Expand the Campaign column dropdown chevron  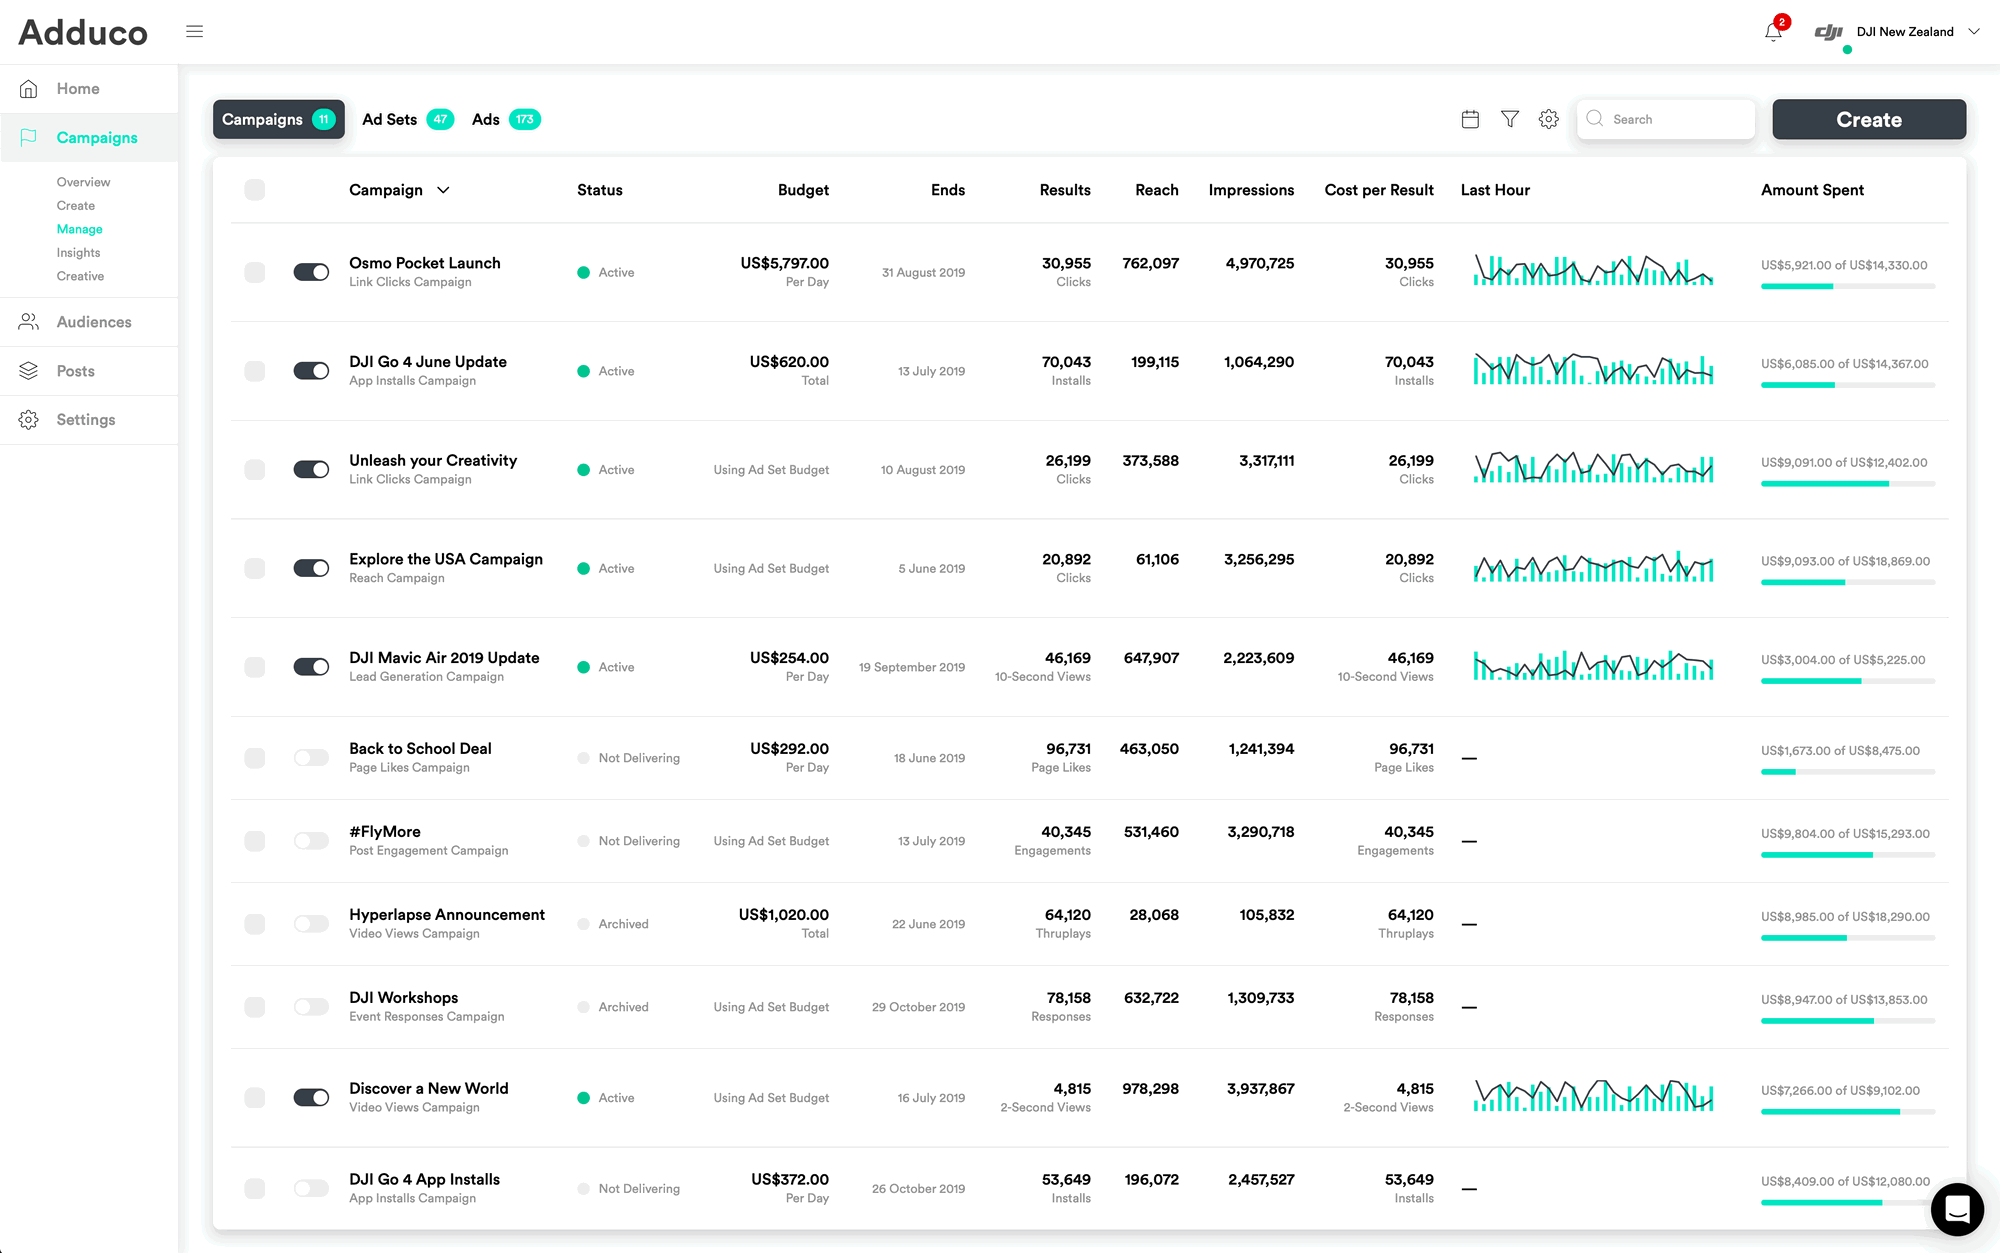click(443, 190)
